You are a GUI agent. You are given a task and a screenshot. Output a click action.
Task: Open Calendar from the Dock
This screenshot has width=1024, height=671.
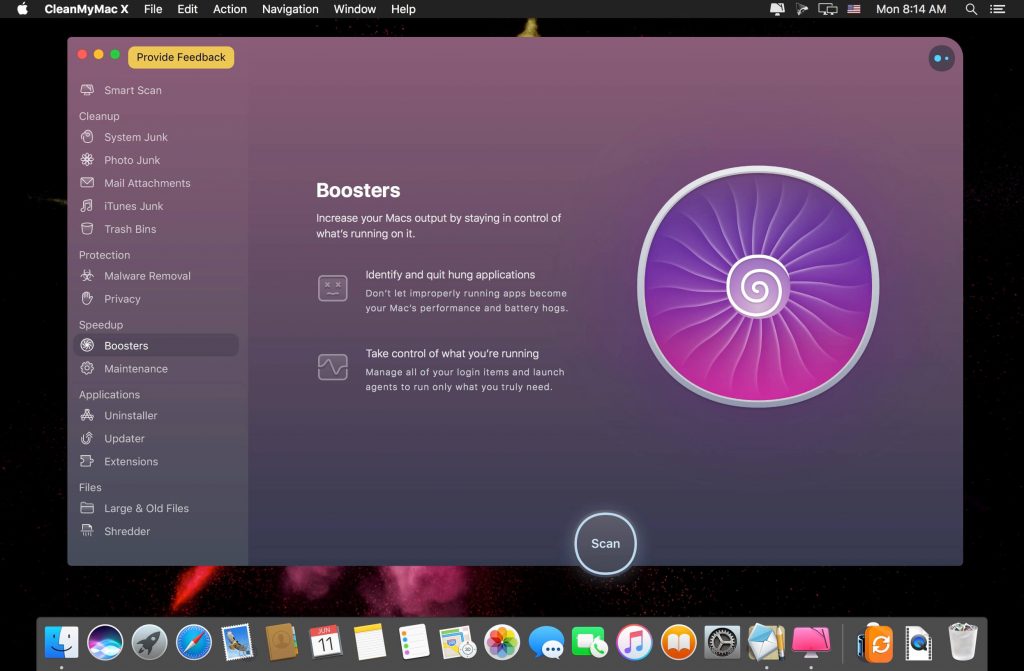325,642
